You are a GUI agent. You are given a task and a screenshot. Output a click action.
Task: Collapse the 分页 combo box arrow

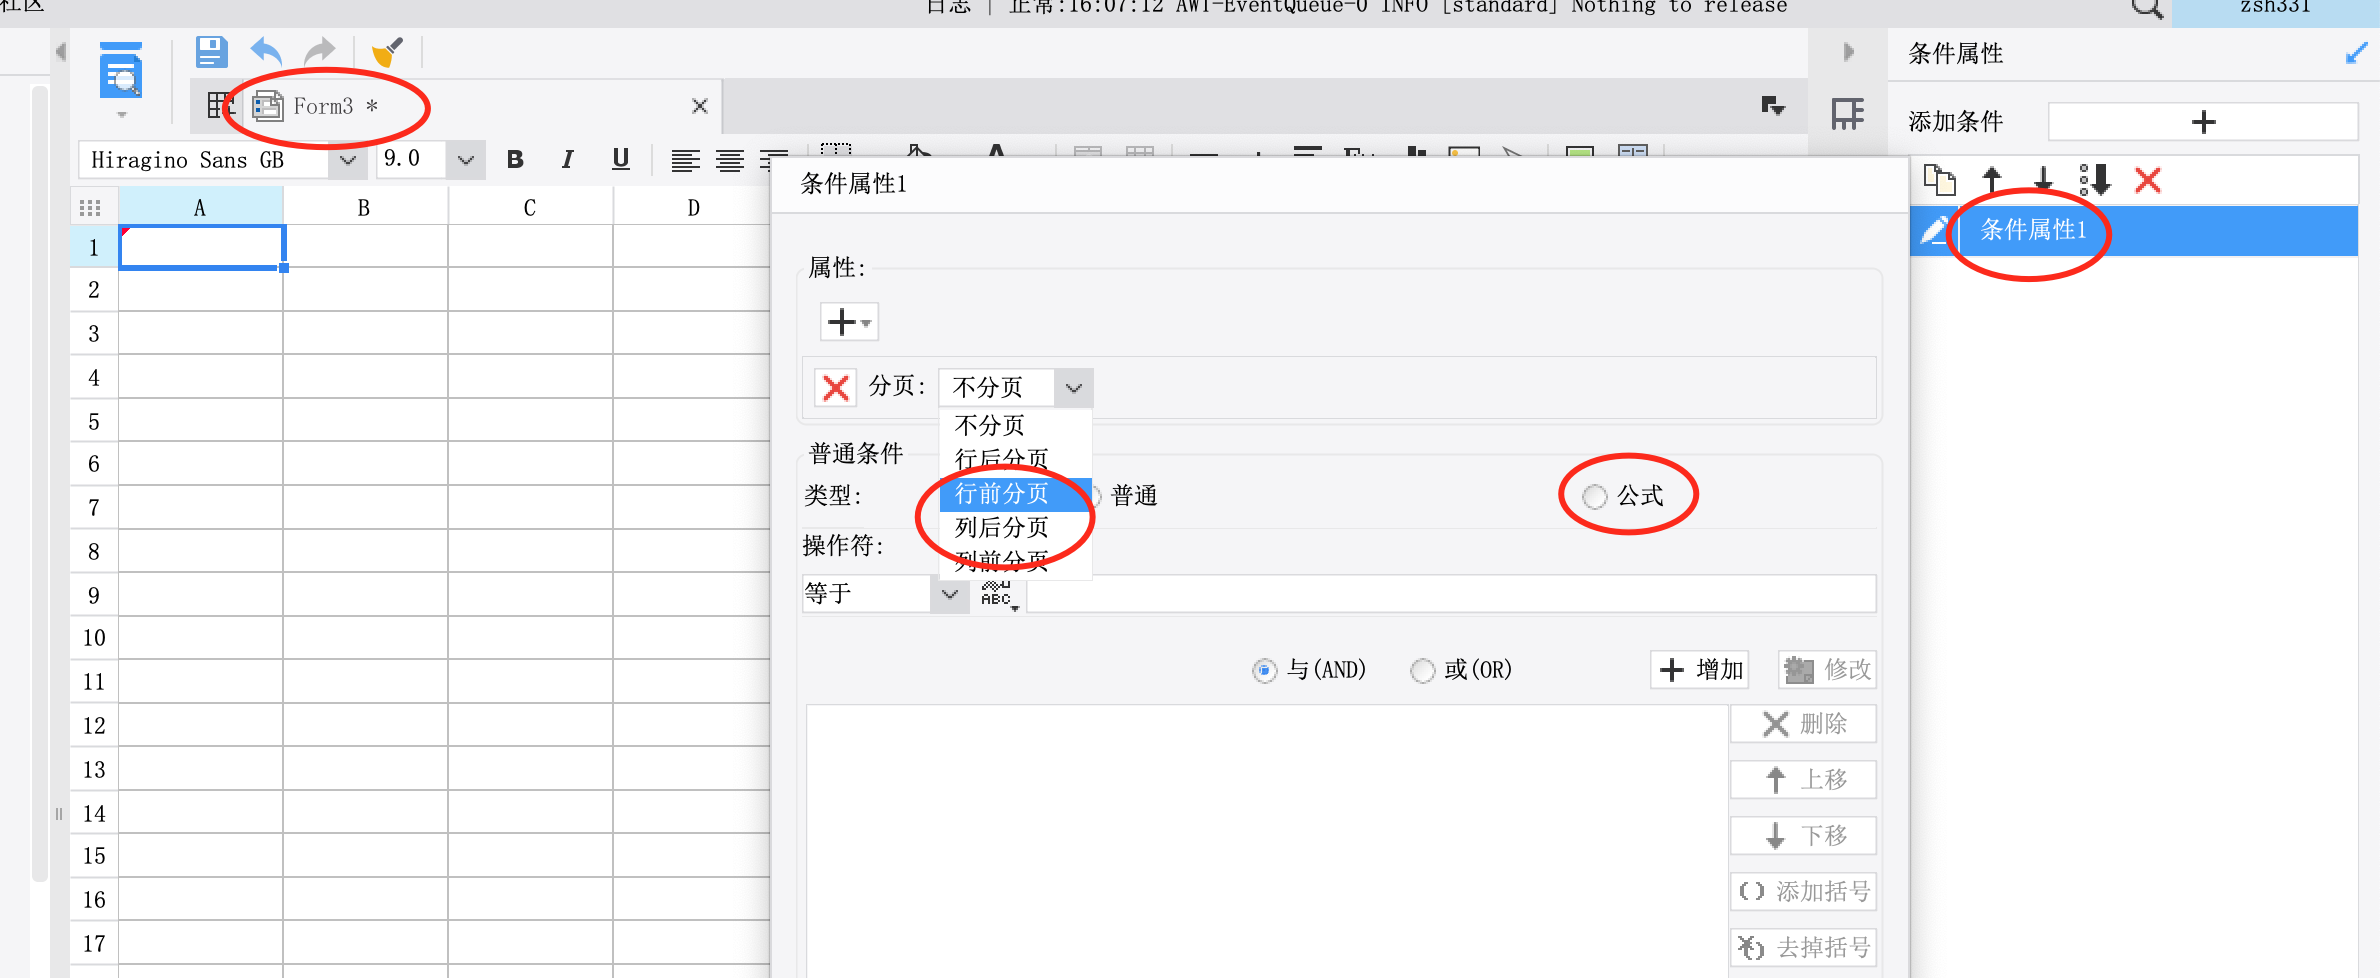[1073, 387]
